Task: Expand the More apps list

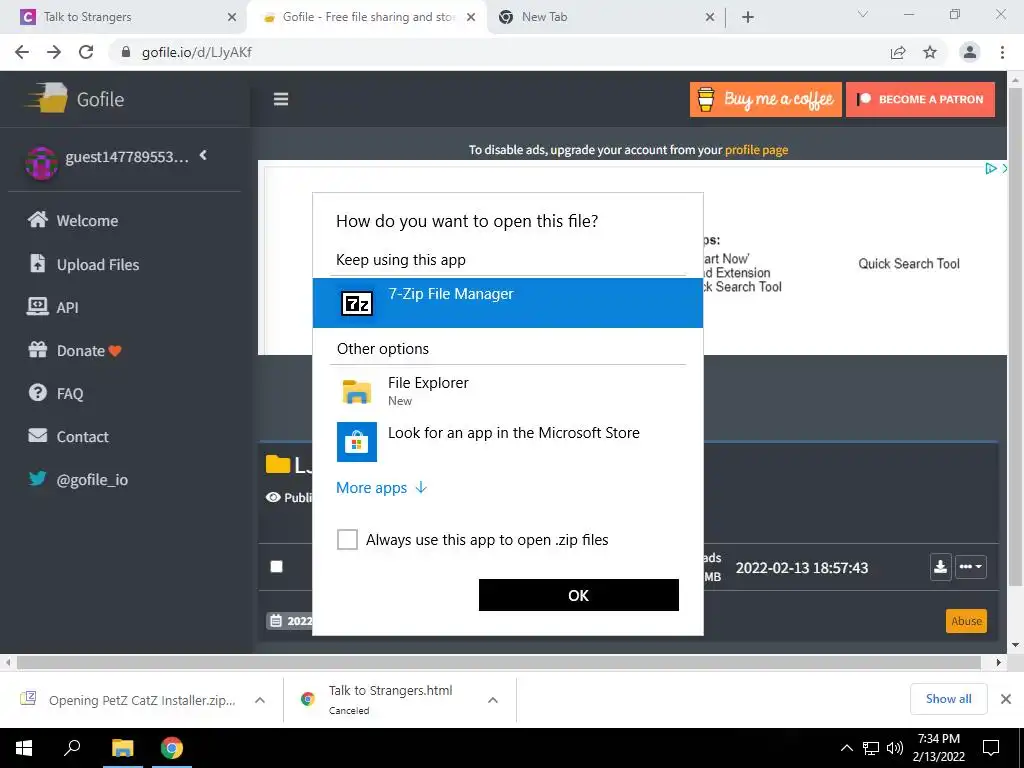Action: pyautogui.click(x=381, y=488)
